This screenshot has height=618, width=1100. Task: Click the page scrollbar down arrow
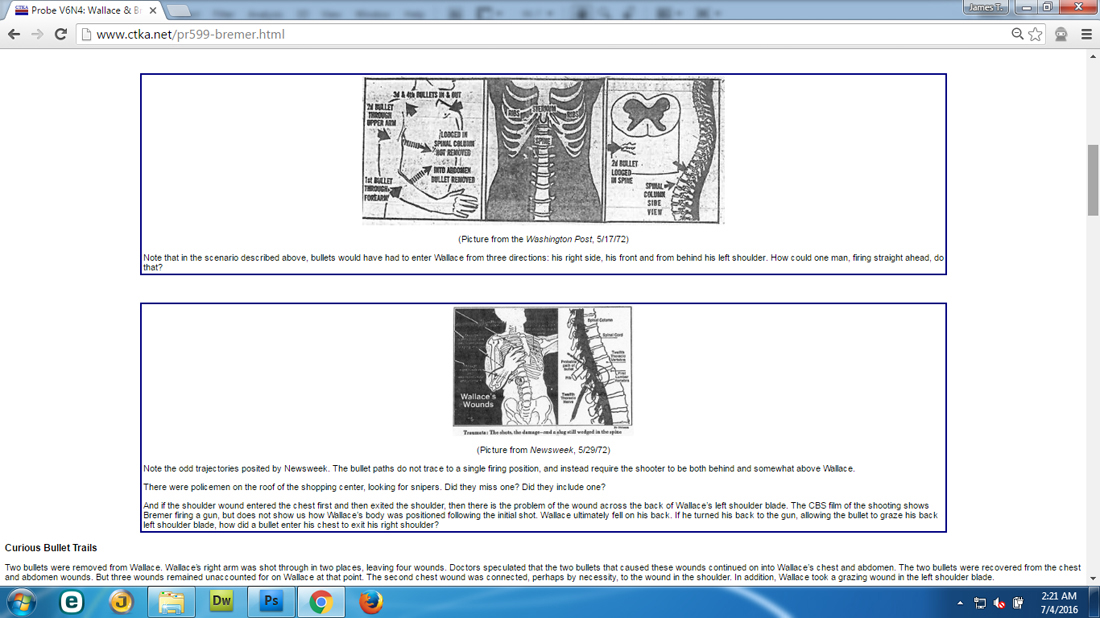tap(1092, 578)
